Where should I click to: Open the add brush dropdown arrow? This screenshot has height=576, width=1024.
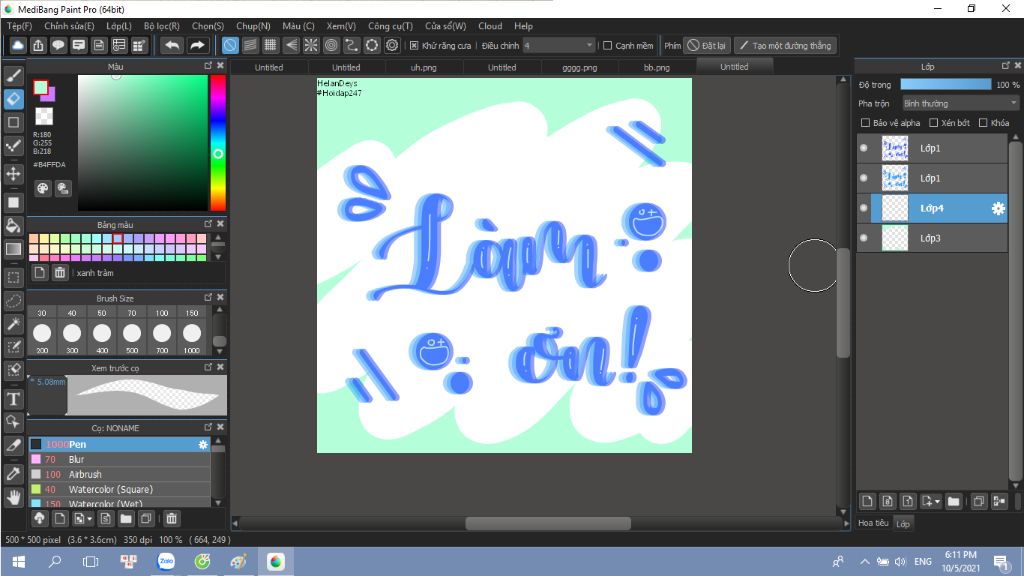tap(89, 519)
